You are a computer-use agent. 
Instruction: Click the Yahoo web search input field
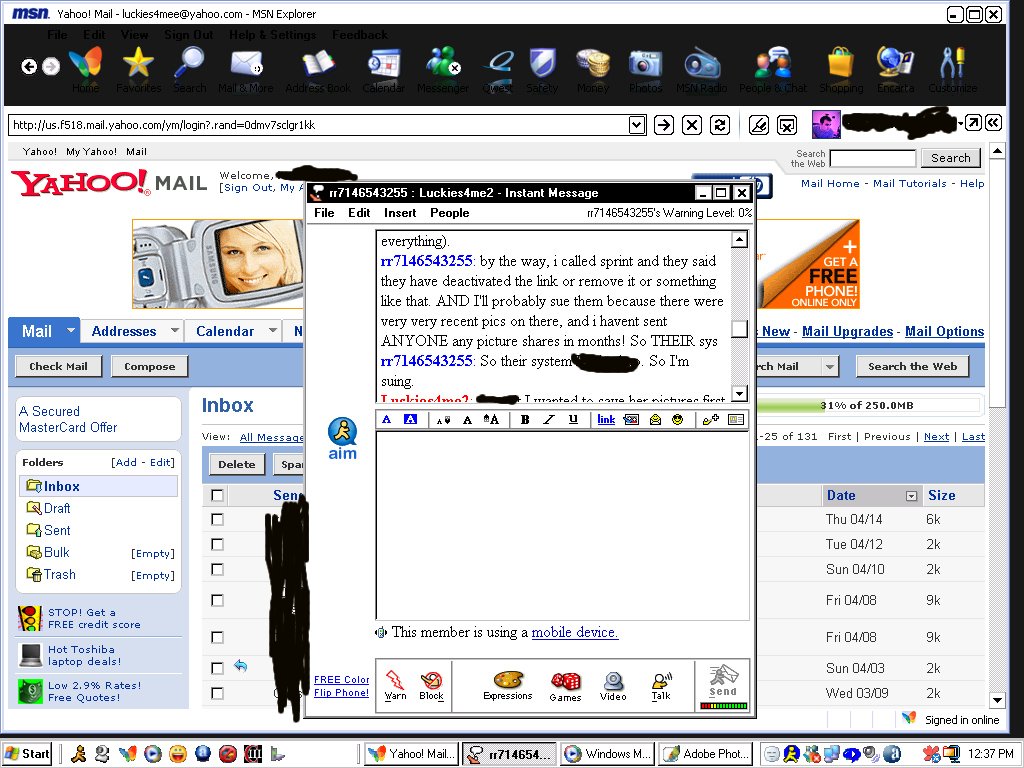pyautogui.click(x=873, y=158)
